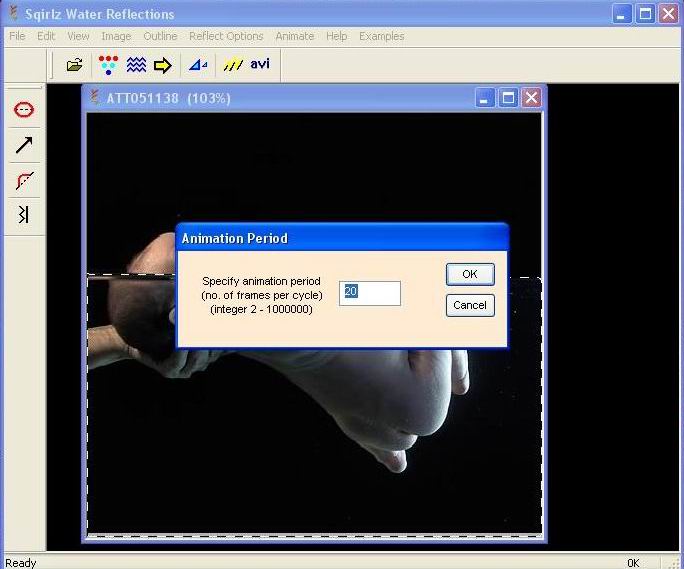Cancel the Animation Period dialog
The image size is (684, 569).
click(470, 305)
